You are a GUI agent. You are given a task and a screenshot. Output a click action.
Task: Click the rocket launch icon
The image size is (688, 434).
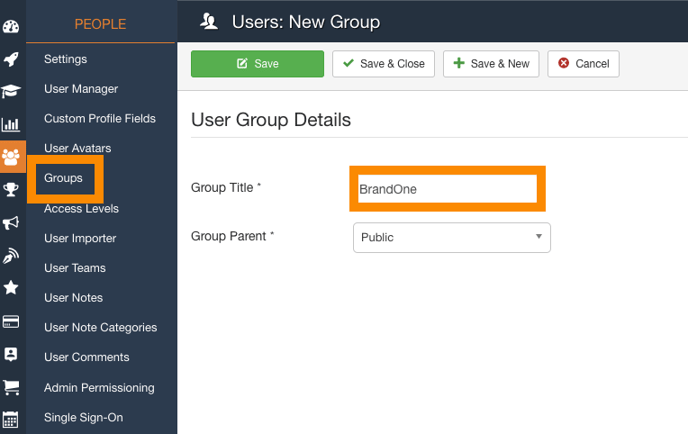(12, 59)
